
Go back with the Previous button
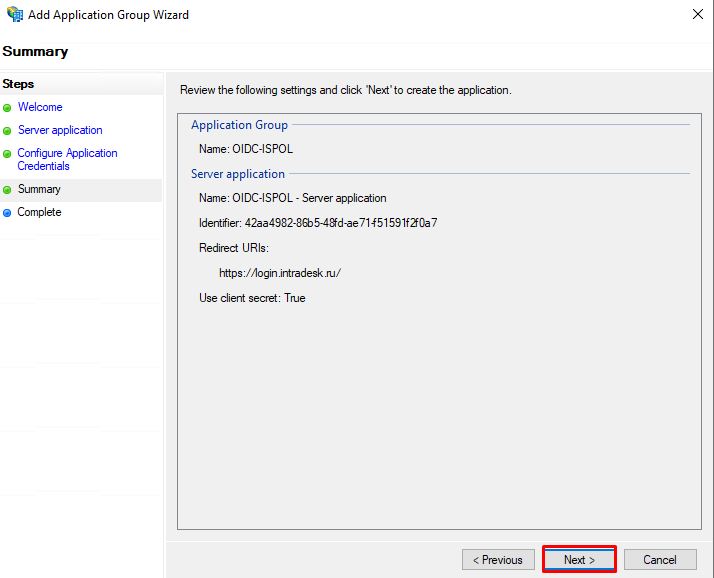[498, 559]
